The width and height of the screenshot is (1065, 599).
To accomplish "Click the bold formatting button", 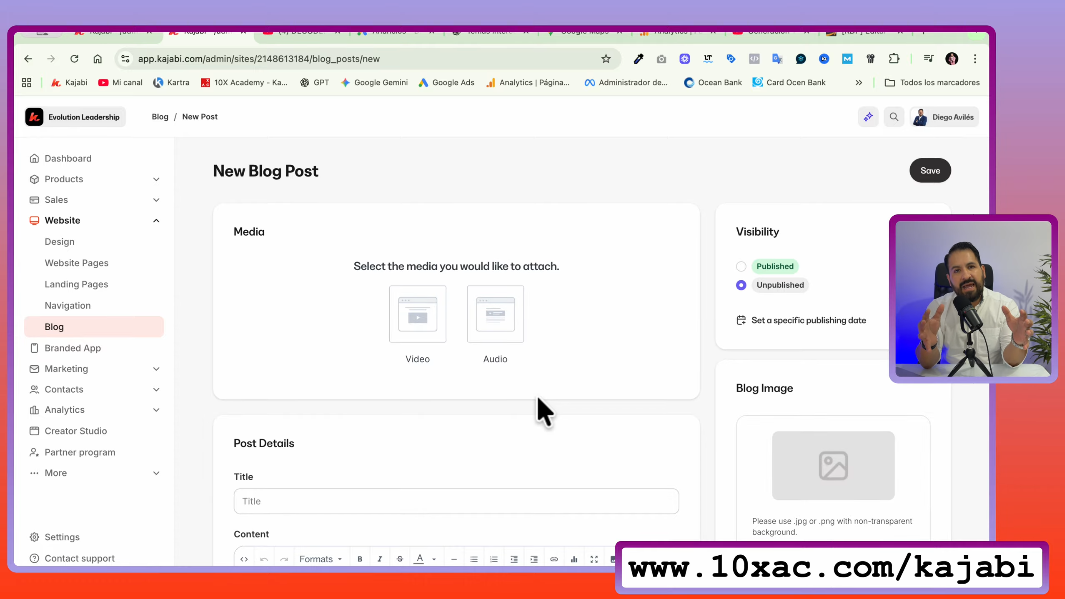I will 360,559.
